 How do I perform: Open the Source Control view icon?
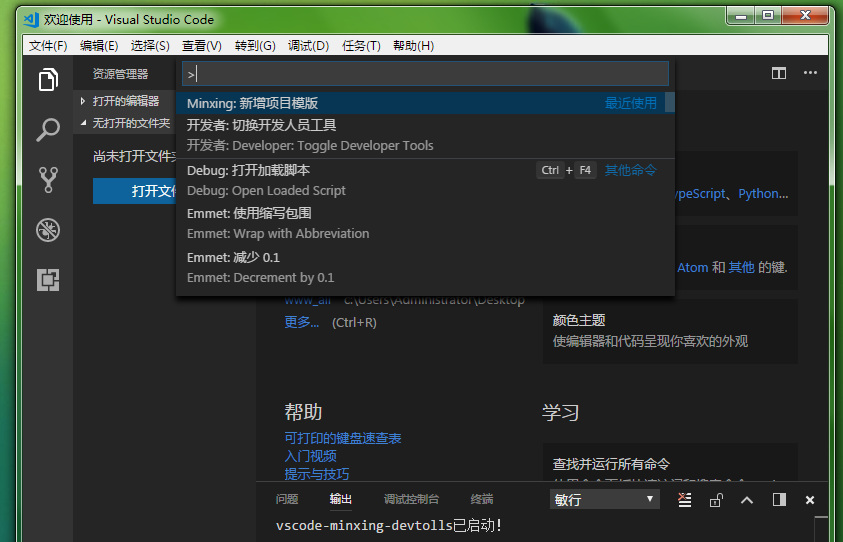[x=48, y=180]
